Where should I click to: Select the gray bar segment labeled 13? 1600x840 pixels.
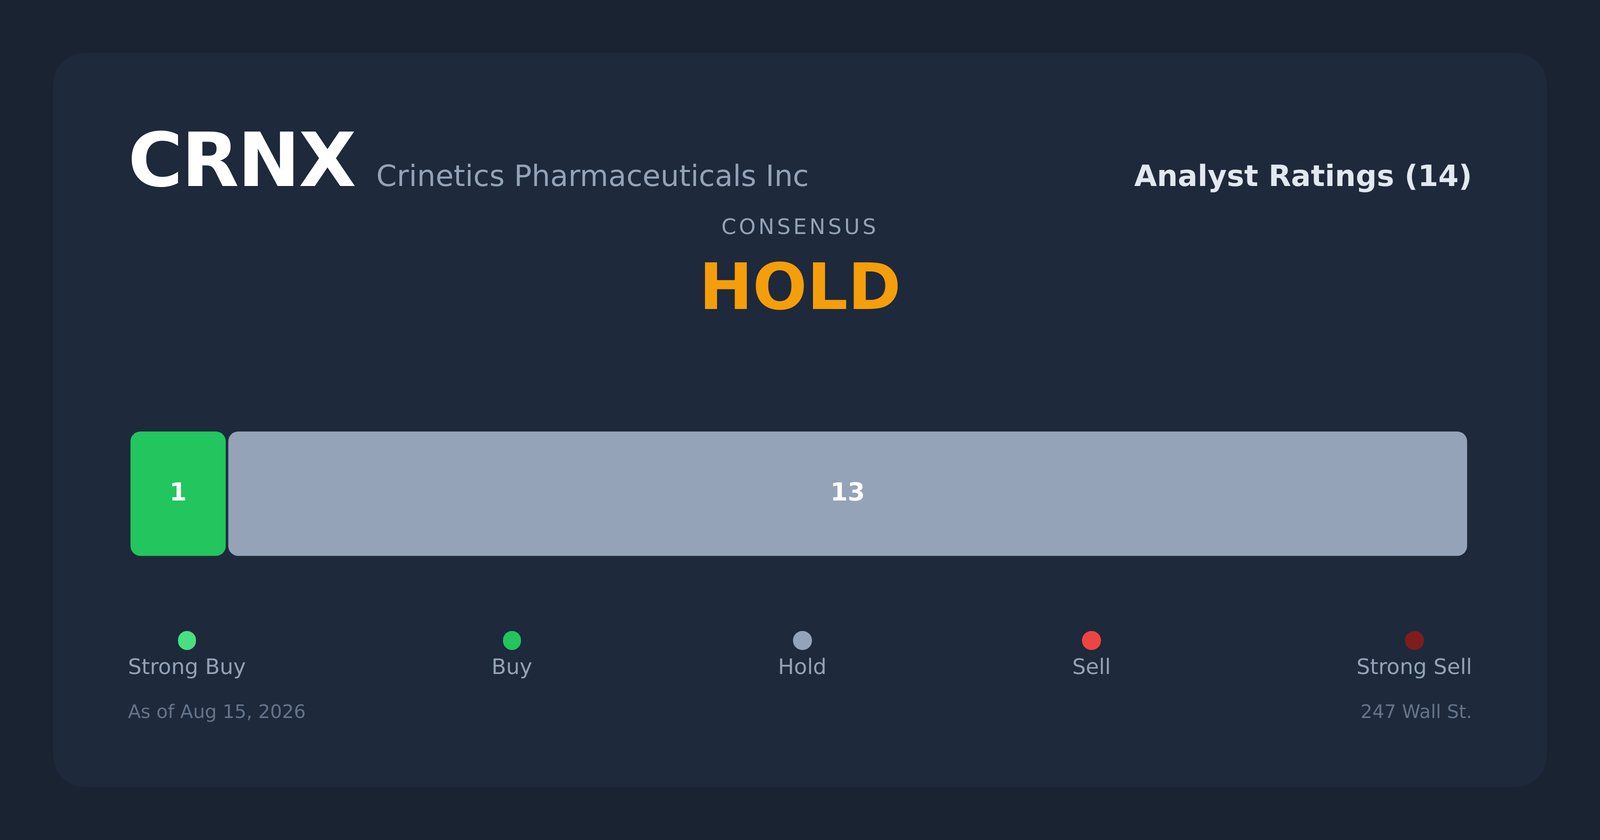pos(847,494)
